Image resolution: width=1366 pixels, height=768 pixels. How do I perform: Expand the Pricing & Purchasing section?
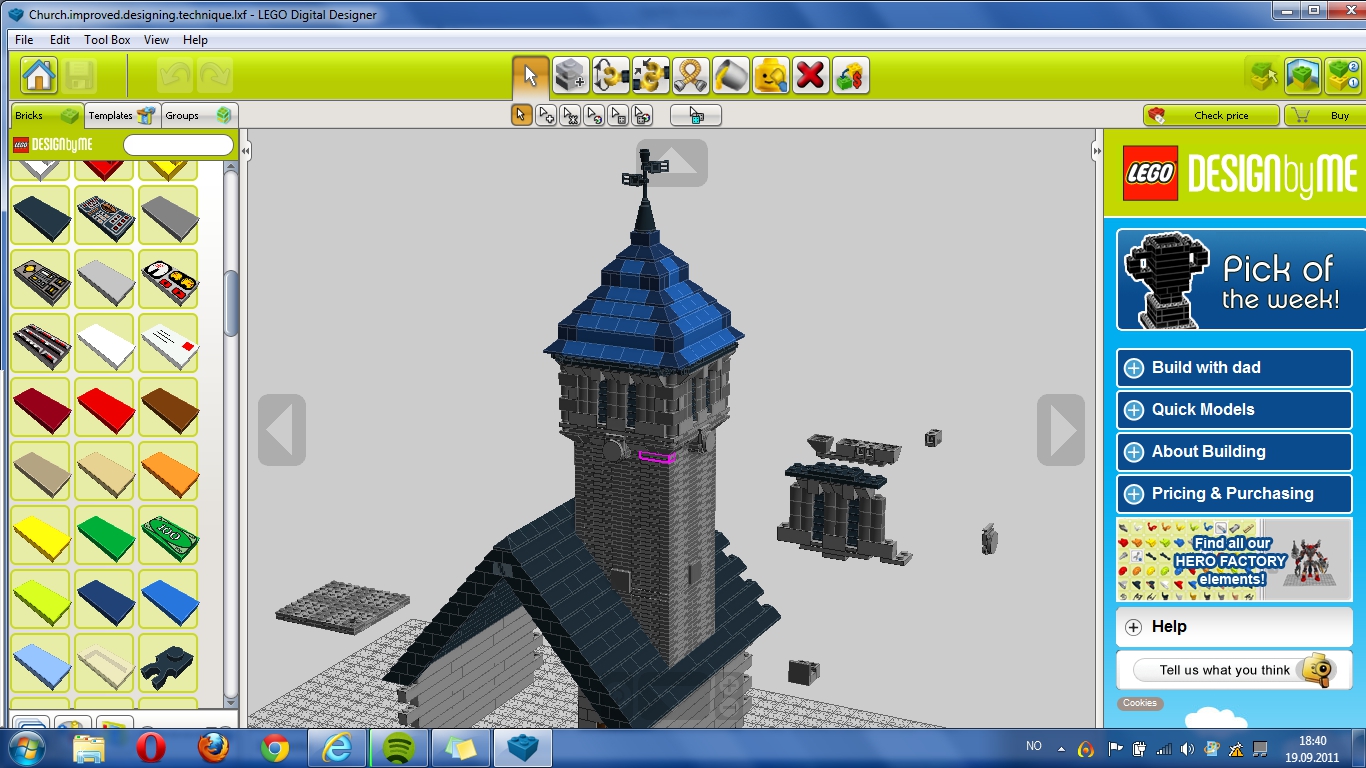pos(1234,494)
